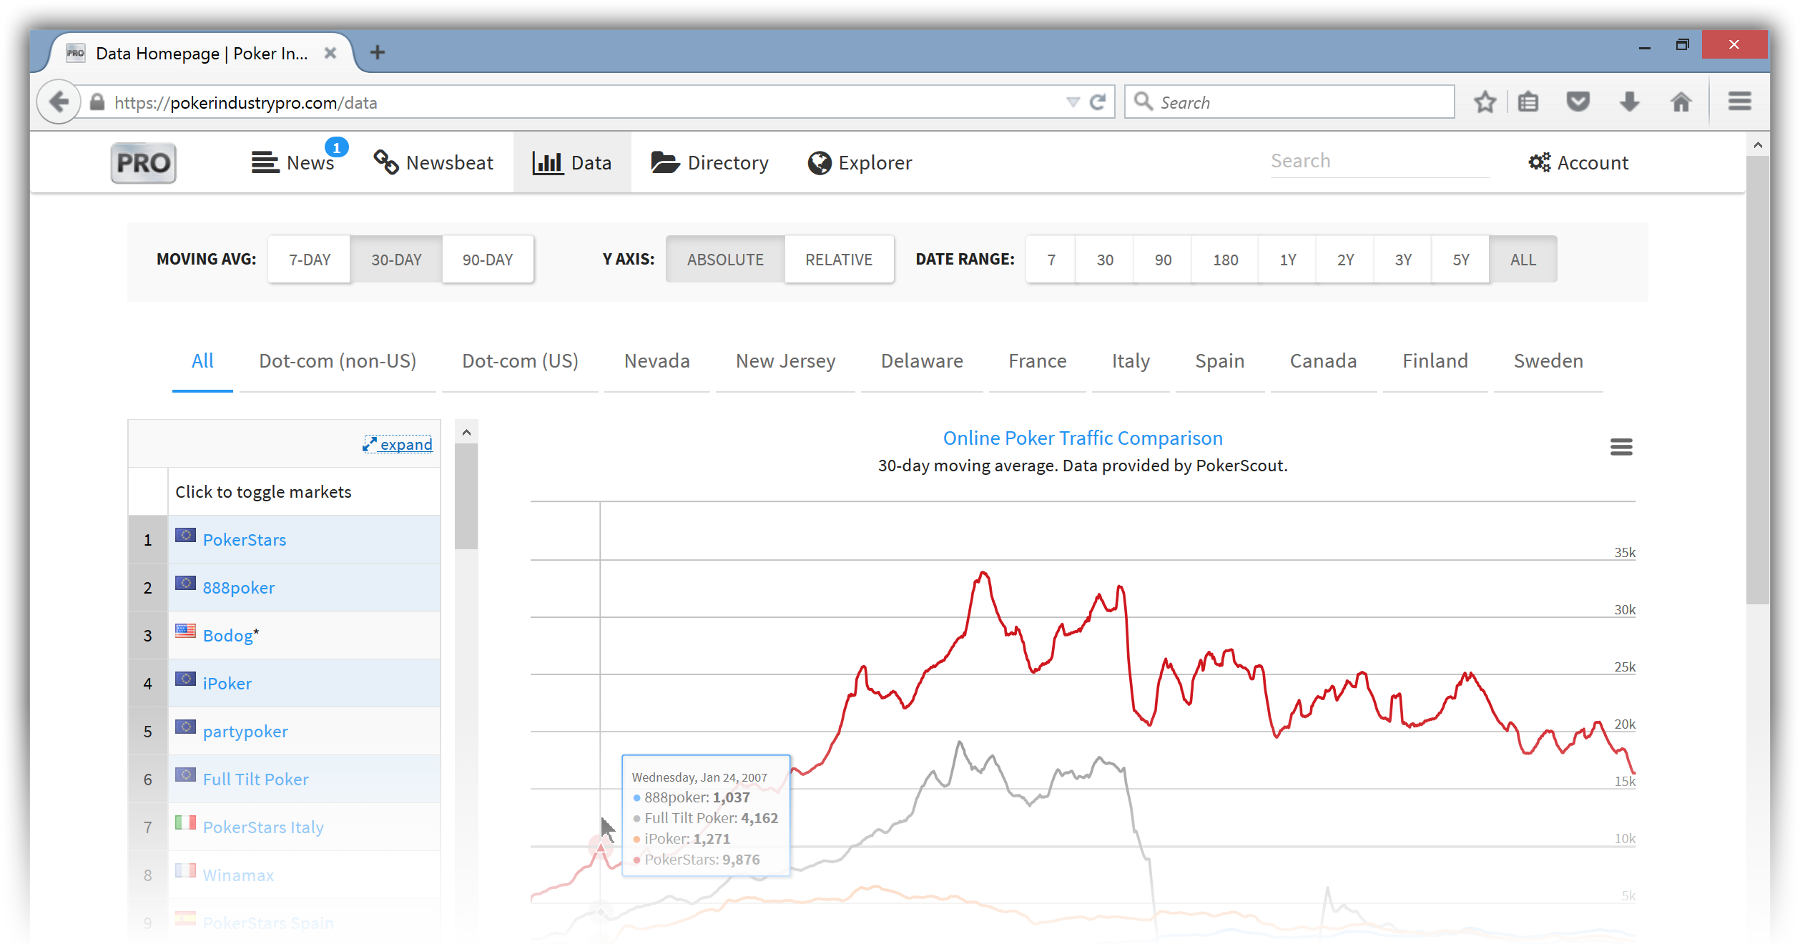1800x944 pixels.
Task: Open Account settings
Action: pos(1578,162)
